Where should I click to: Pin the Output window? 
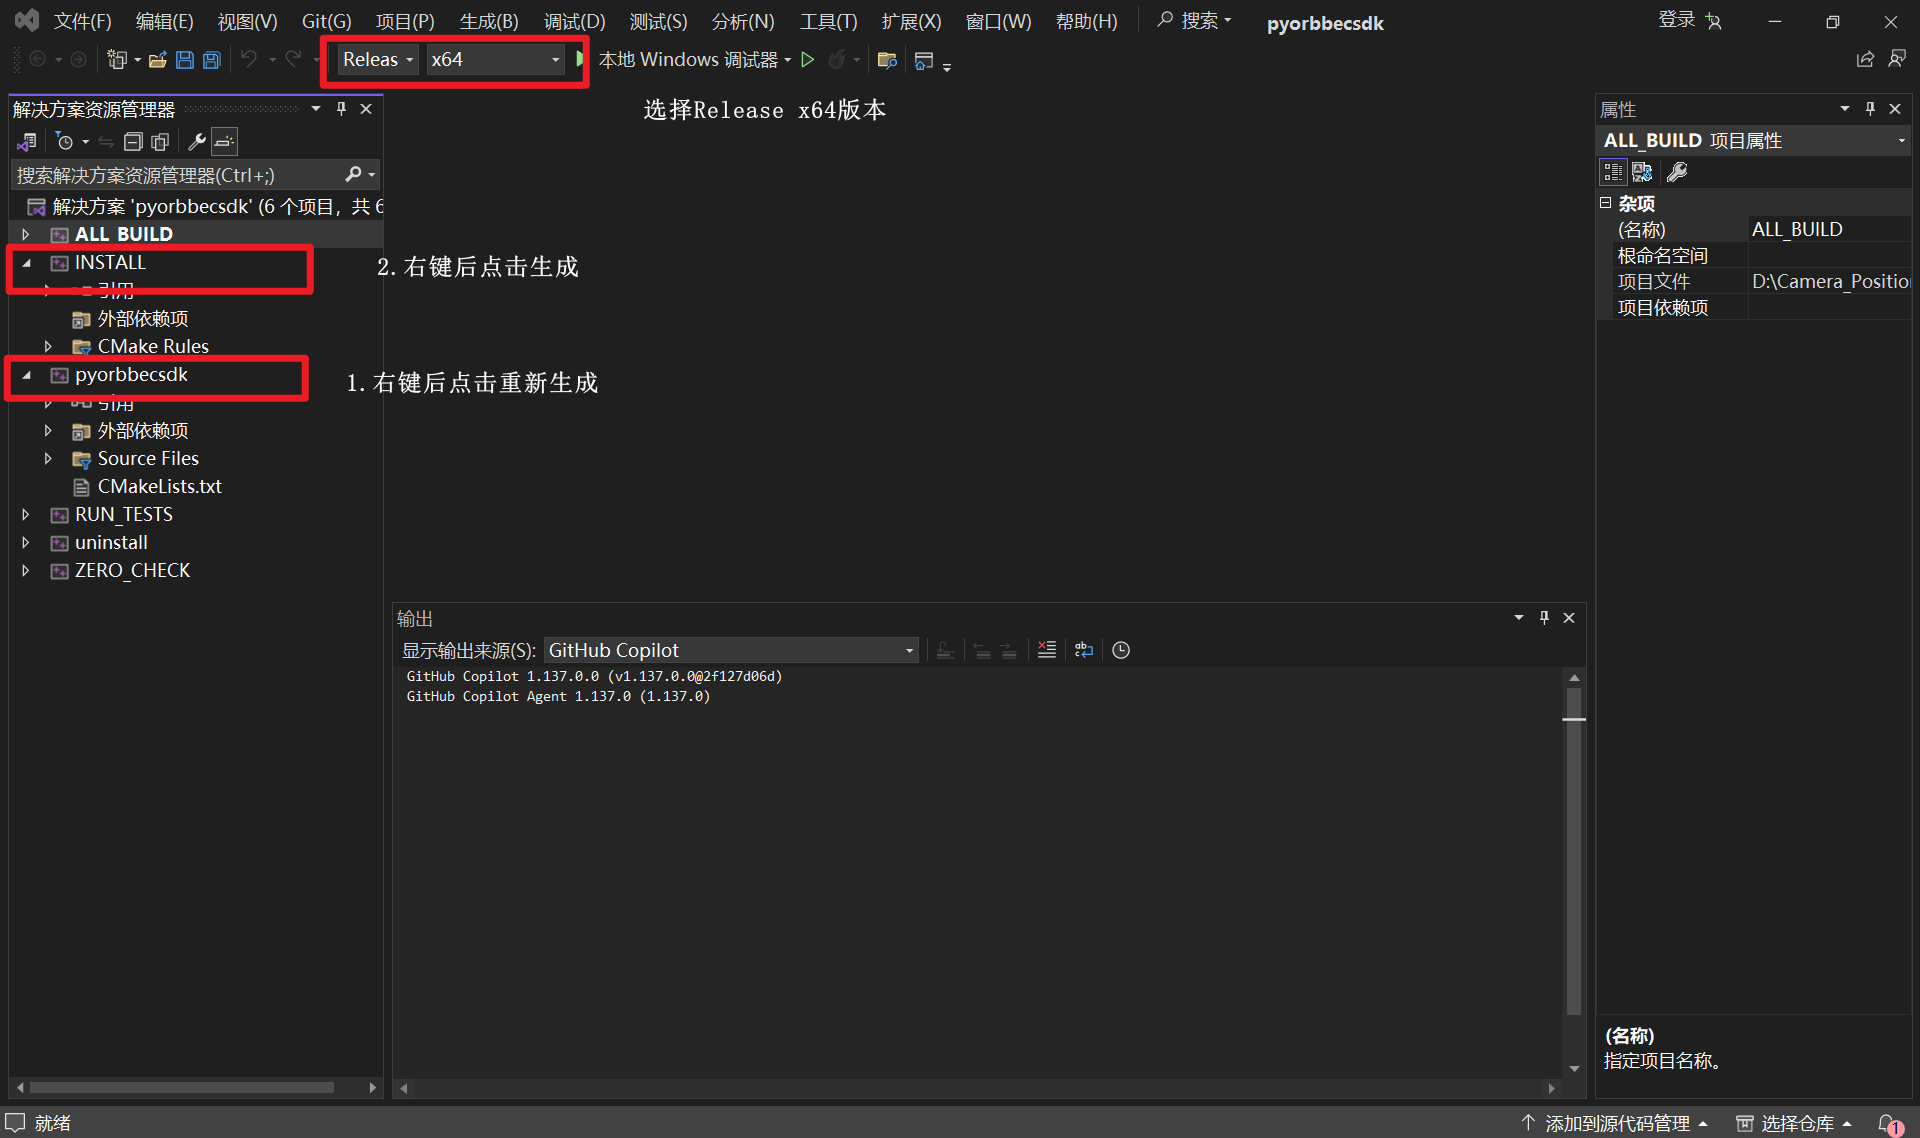[1543, 617]
